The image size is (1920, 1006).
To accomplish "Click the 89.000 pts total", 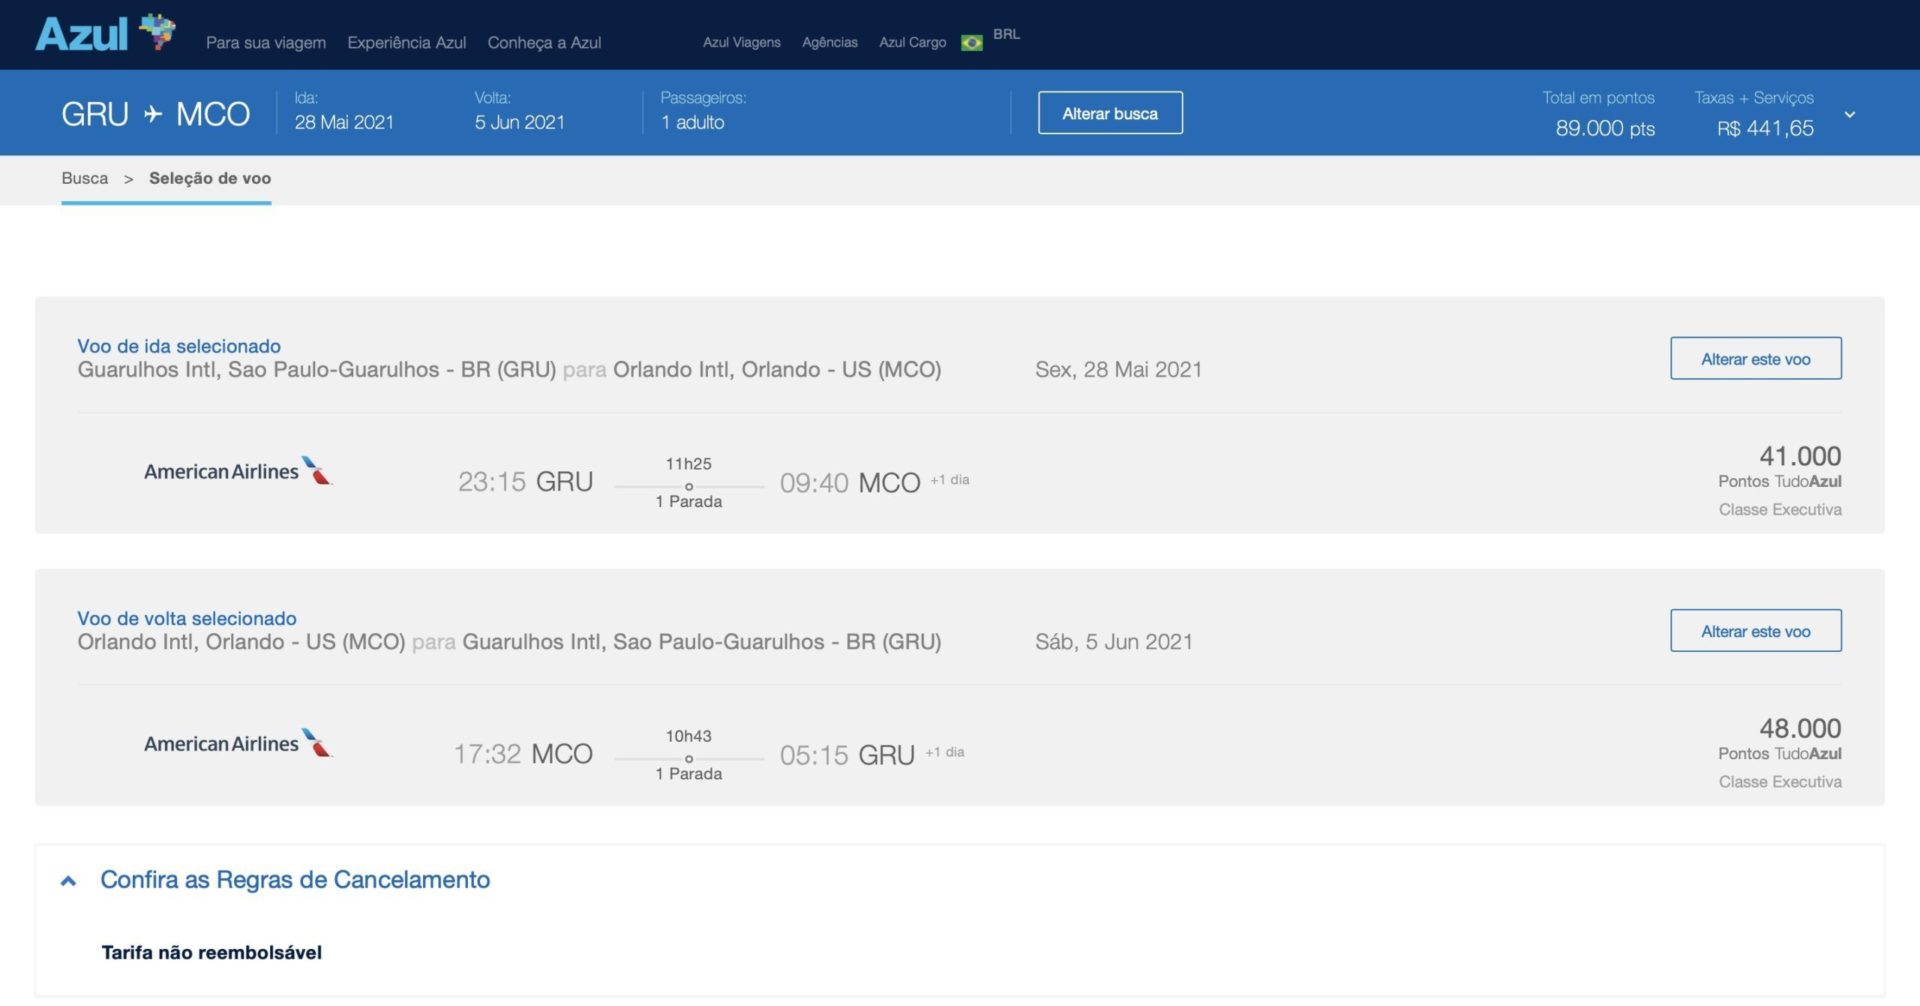I will point(1605,128).
